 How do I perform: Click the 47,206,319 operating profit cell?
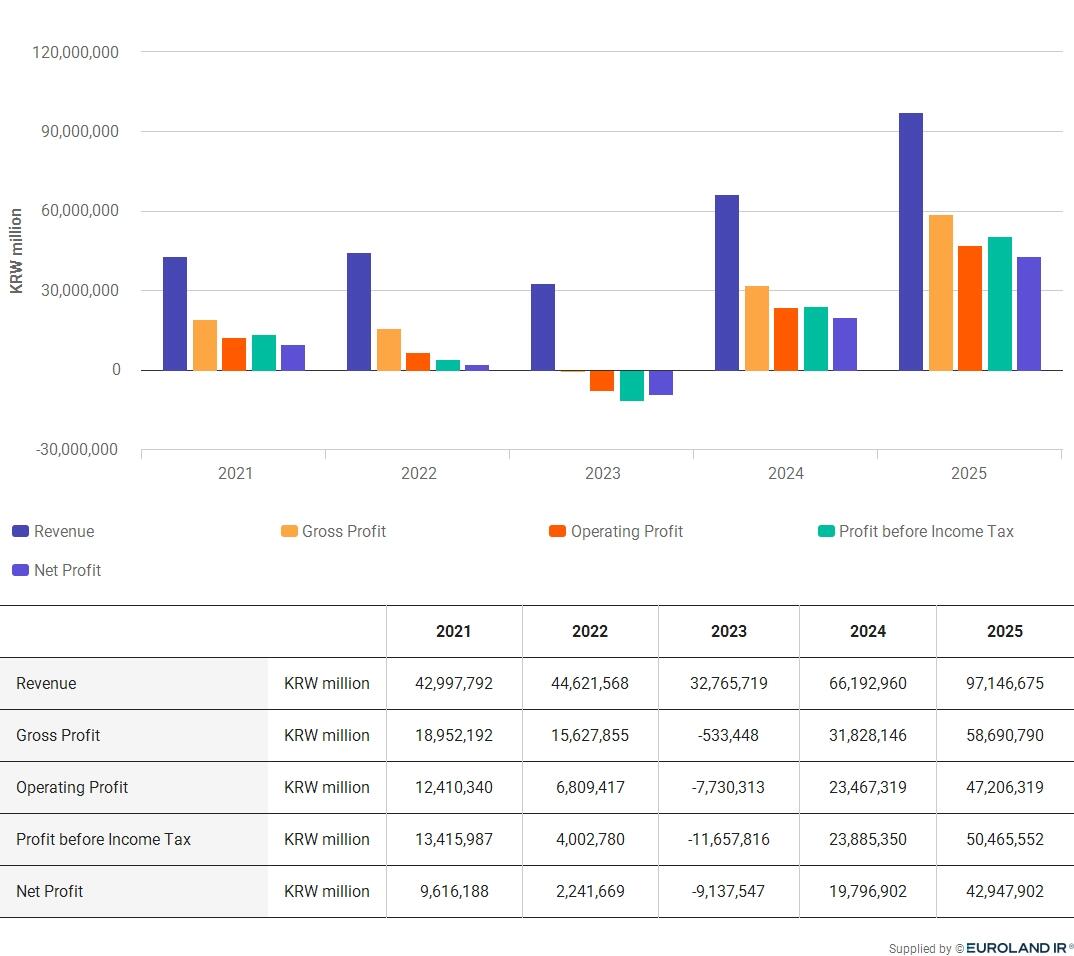point(1005,788)
